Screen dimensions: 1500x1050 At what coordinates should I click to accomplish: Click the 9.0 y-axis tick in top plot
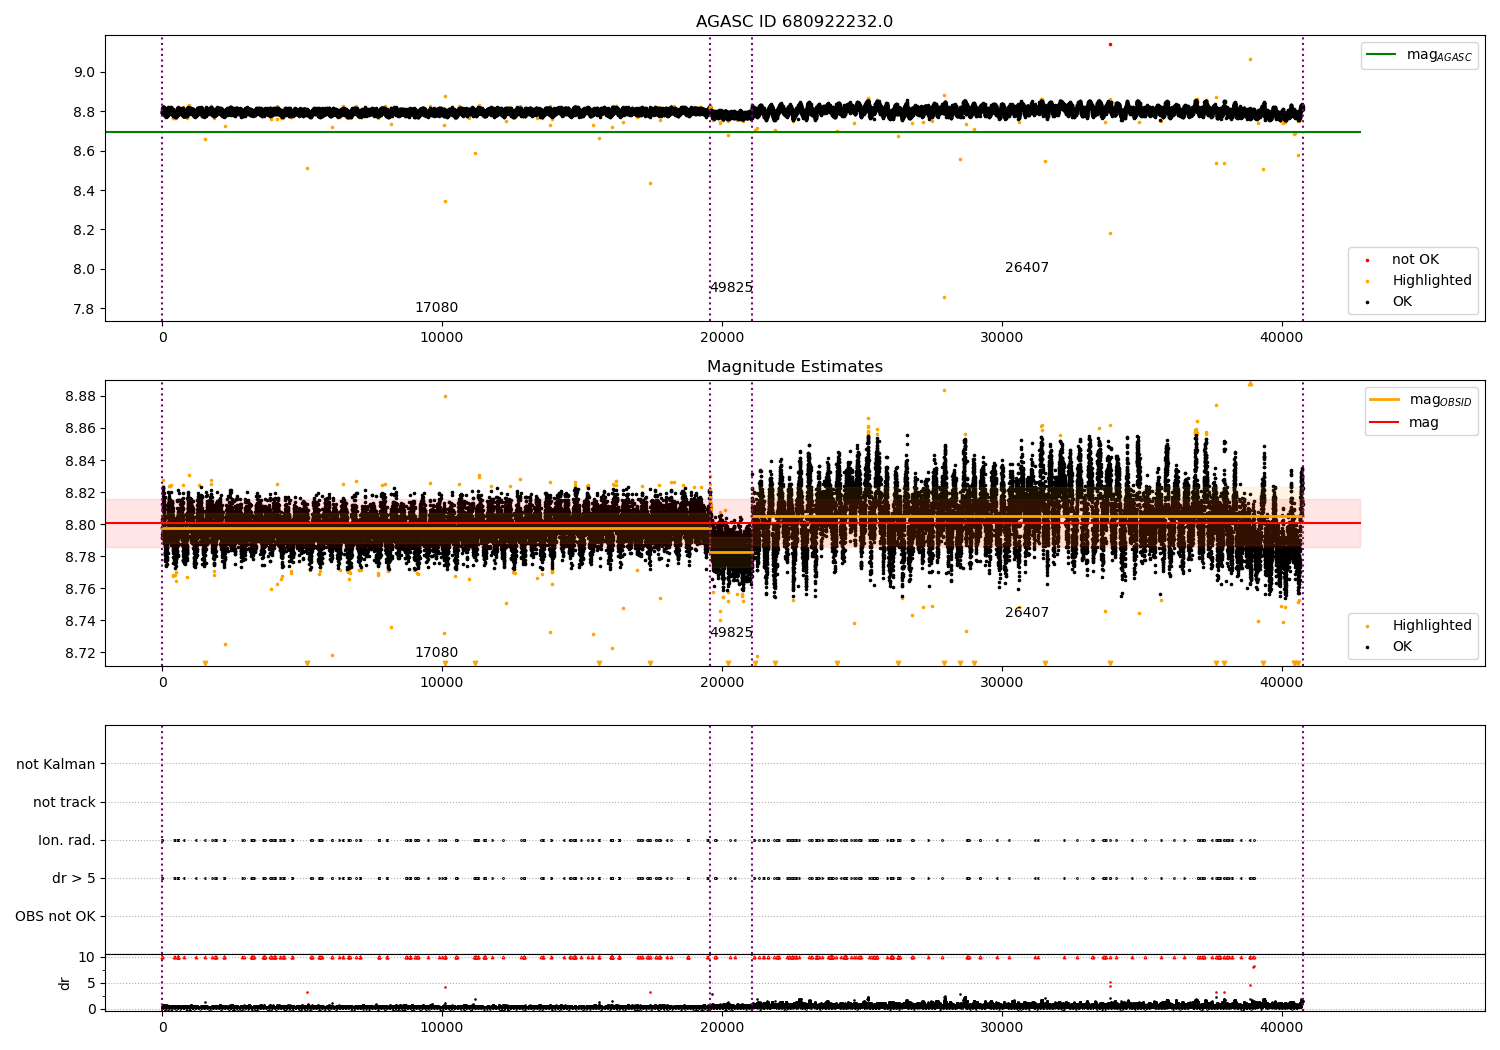coord(84,72)
